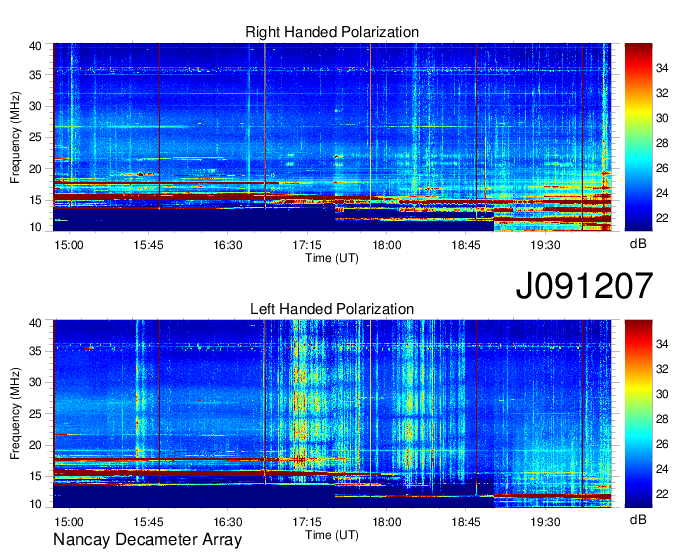Click the 40 MHz tick on right-handed plot axis
Screen dimensions: 680x552
point(35,46)
